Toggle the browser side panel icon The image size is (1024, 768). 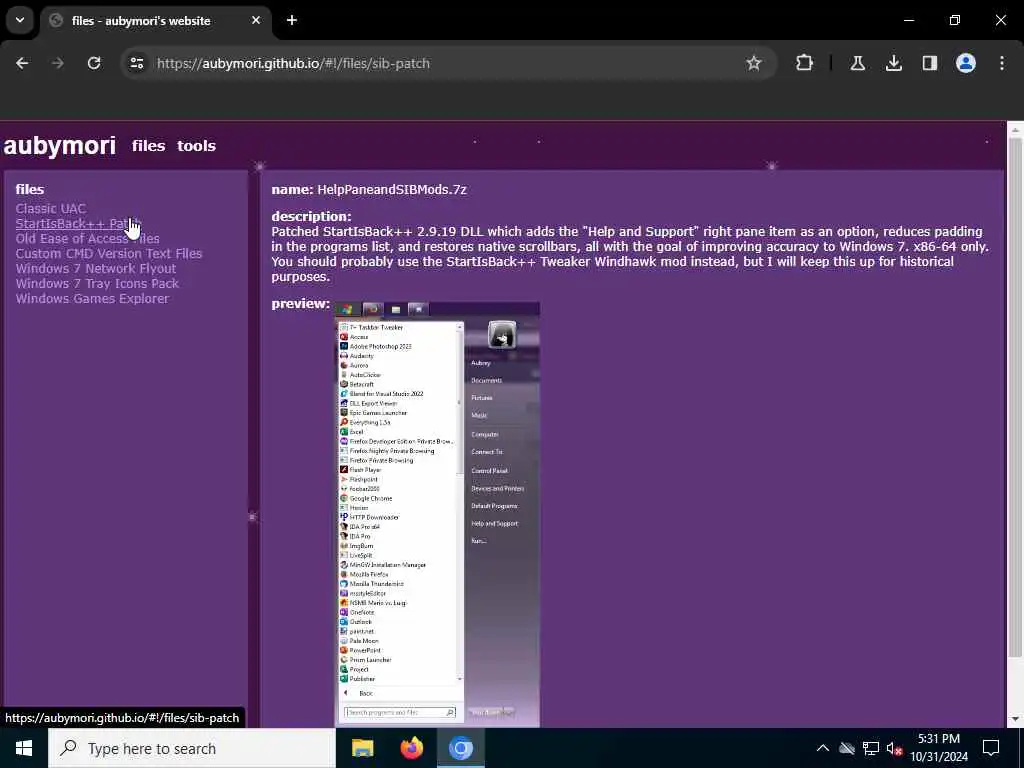coord(930,63)
